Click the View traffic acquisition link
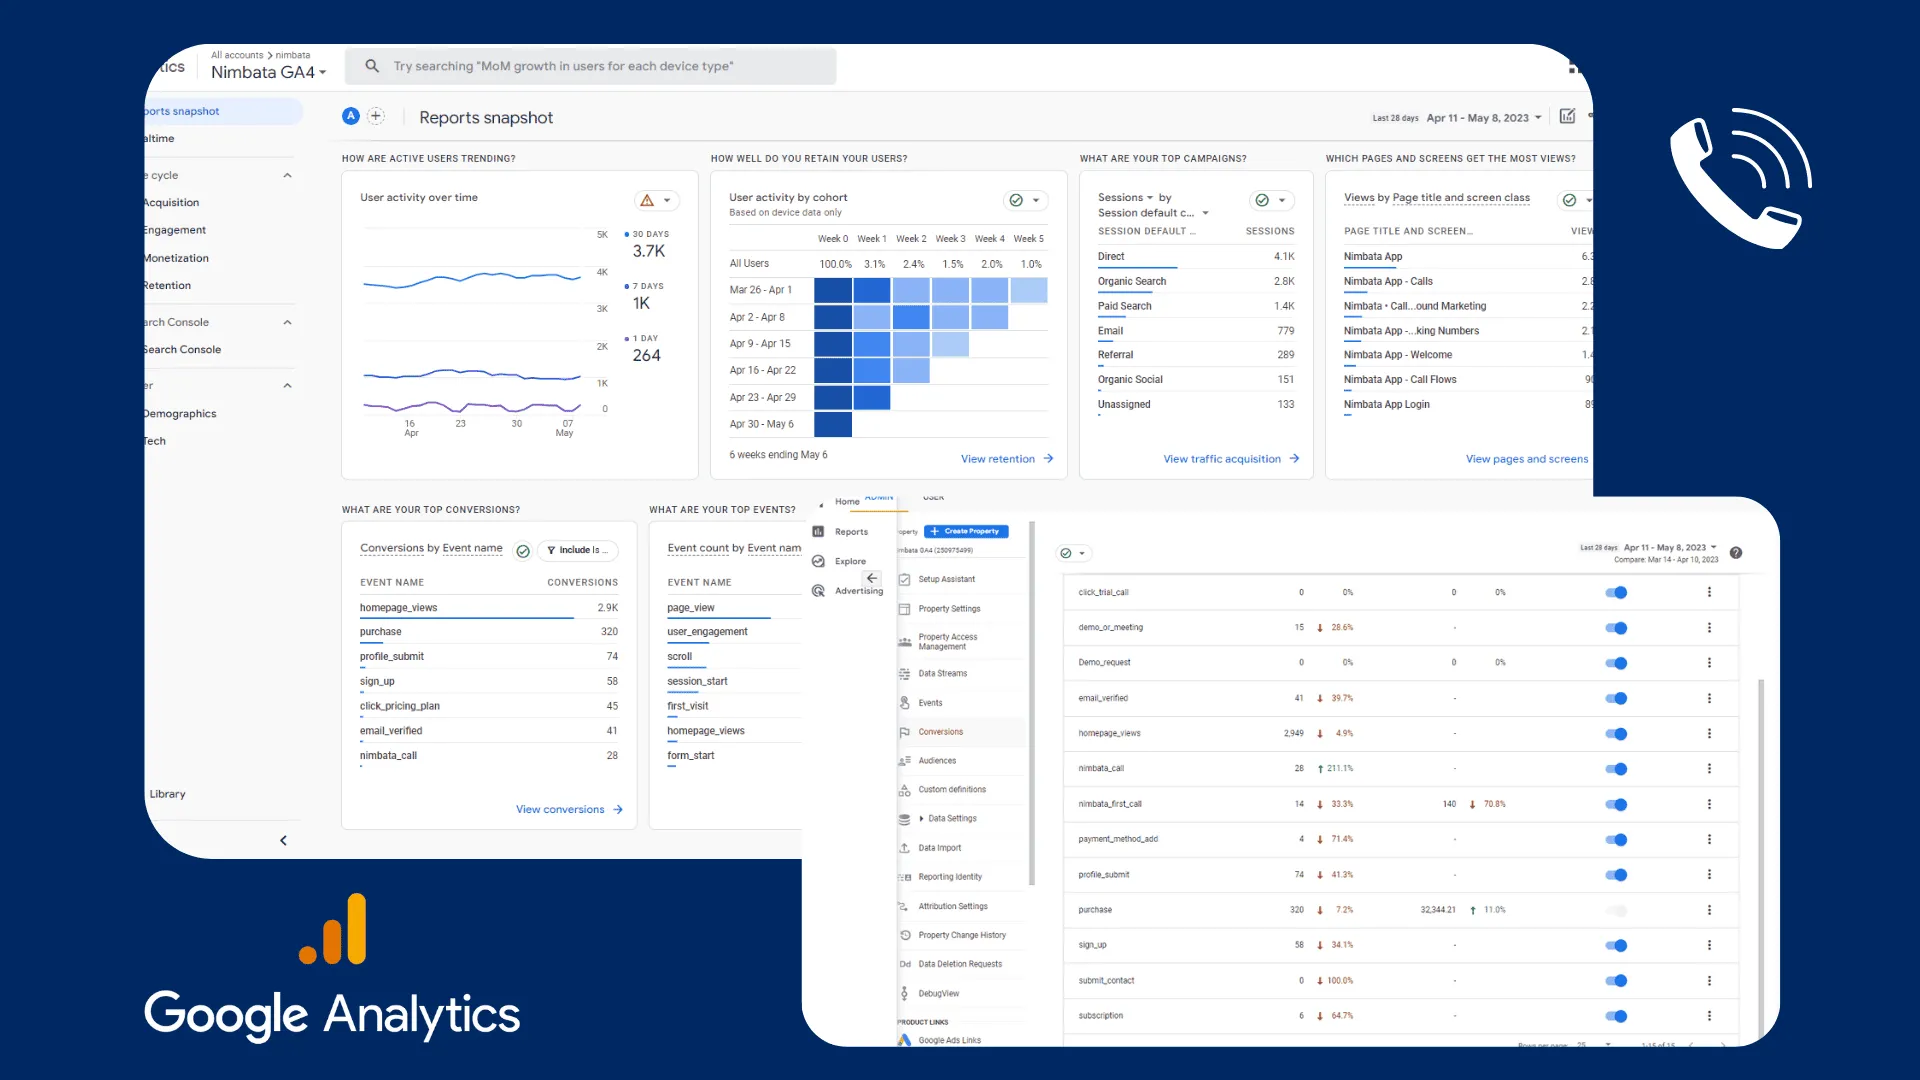The width and height of the screenshot is (1920, 1080). pos(1221,459)
